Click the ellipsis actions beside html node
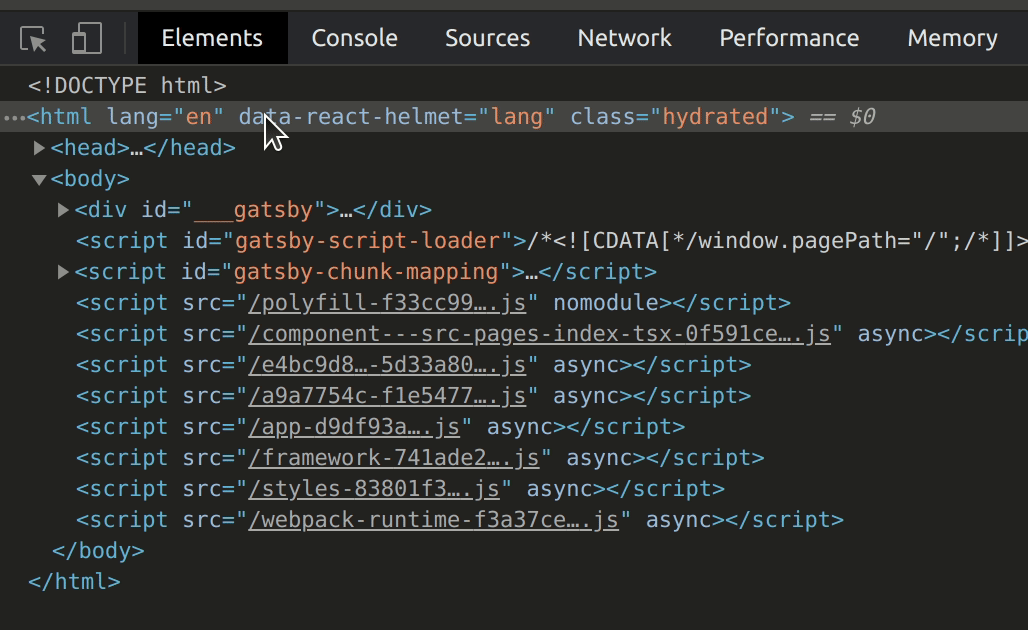This screenshot has height=630, width=1028. (14, 118)
